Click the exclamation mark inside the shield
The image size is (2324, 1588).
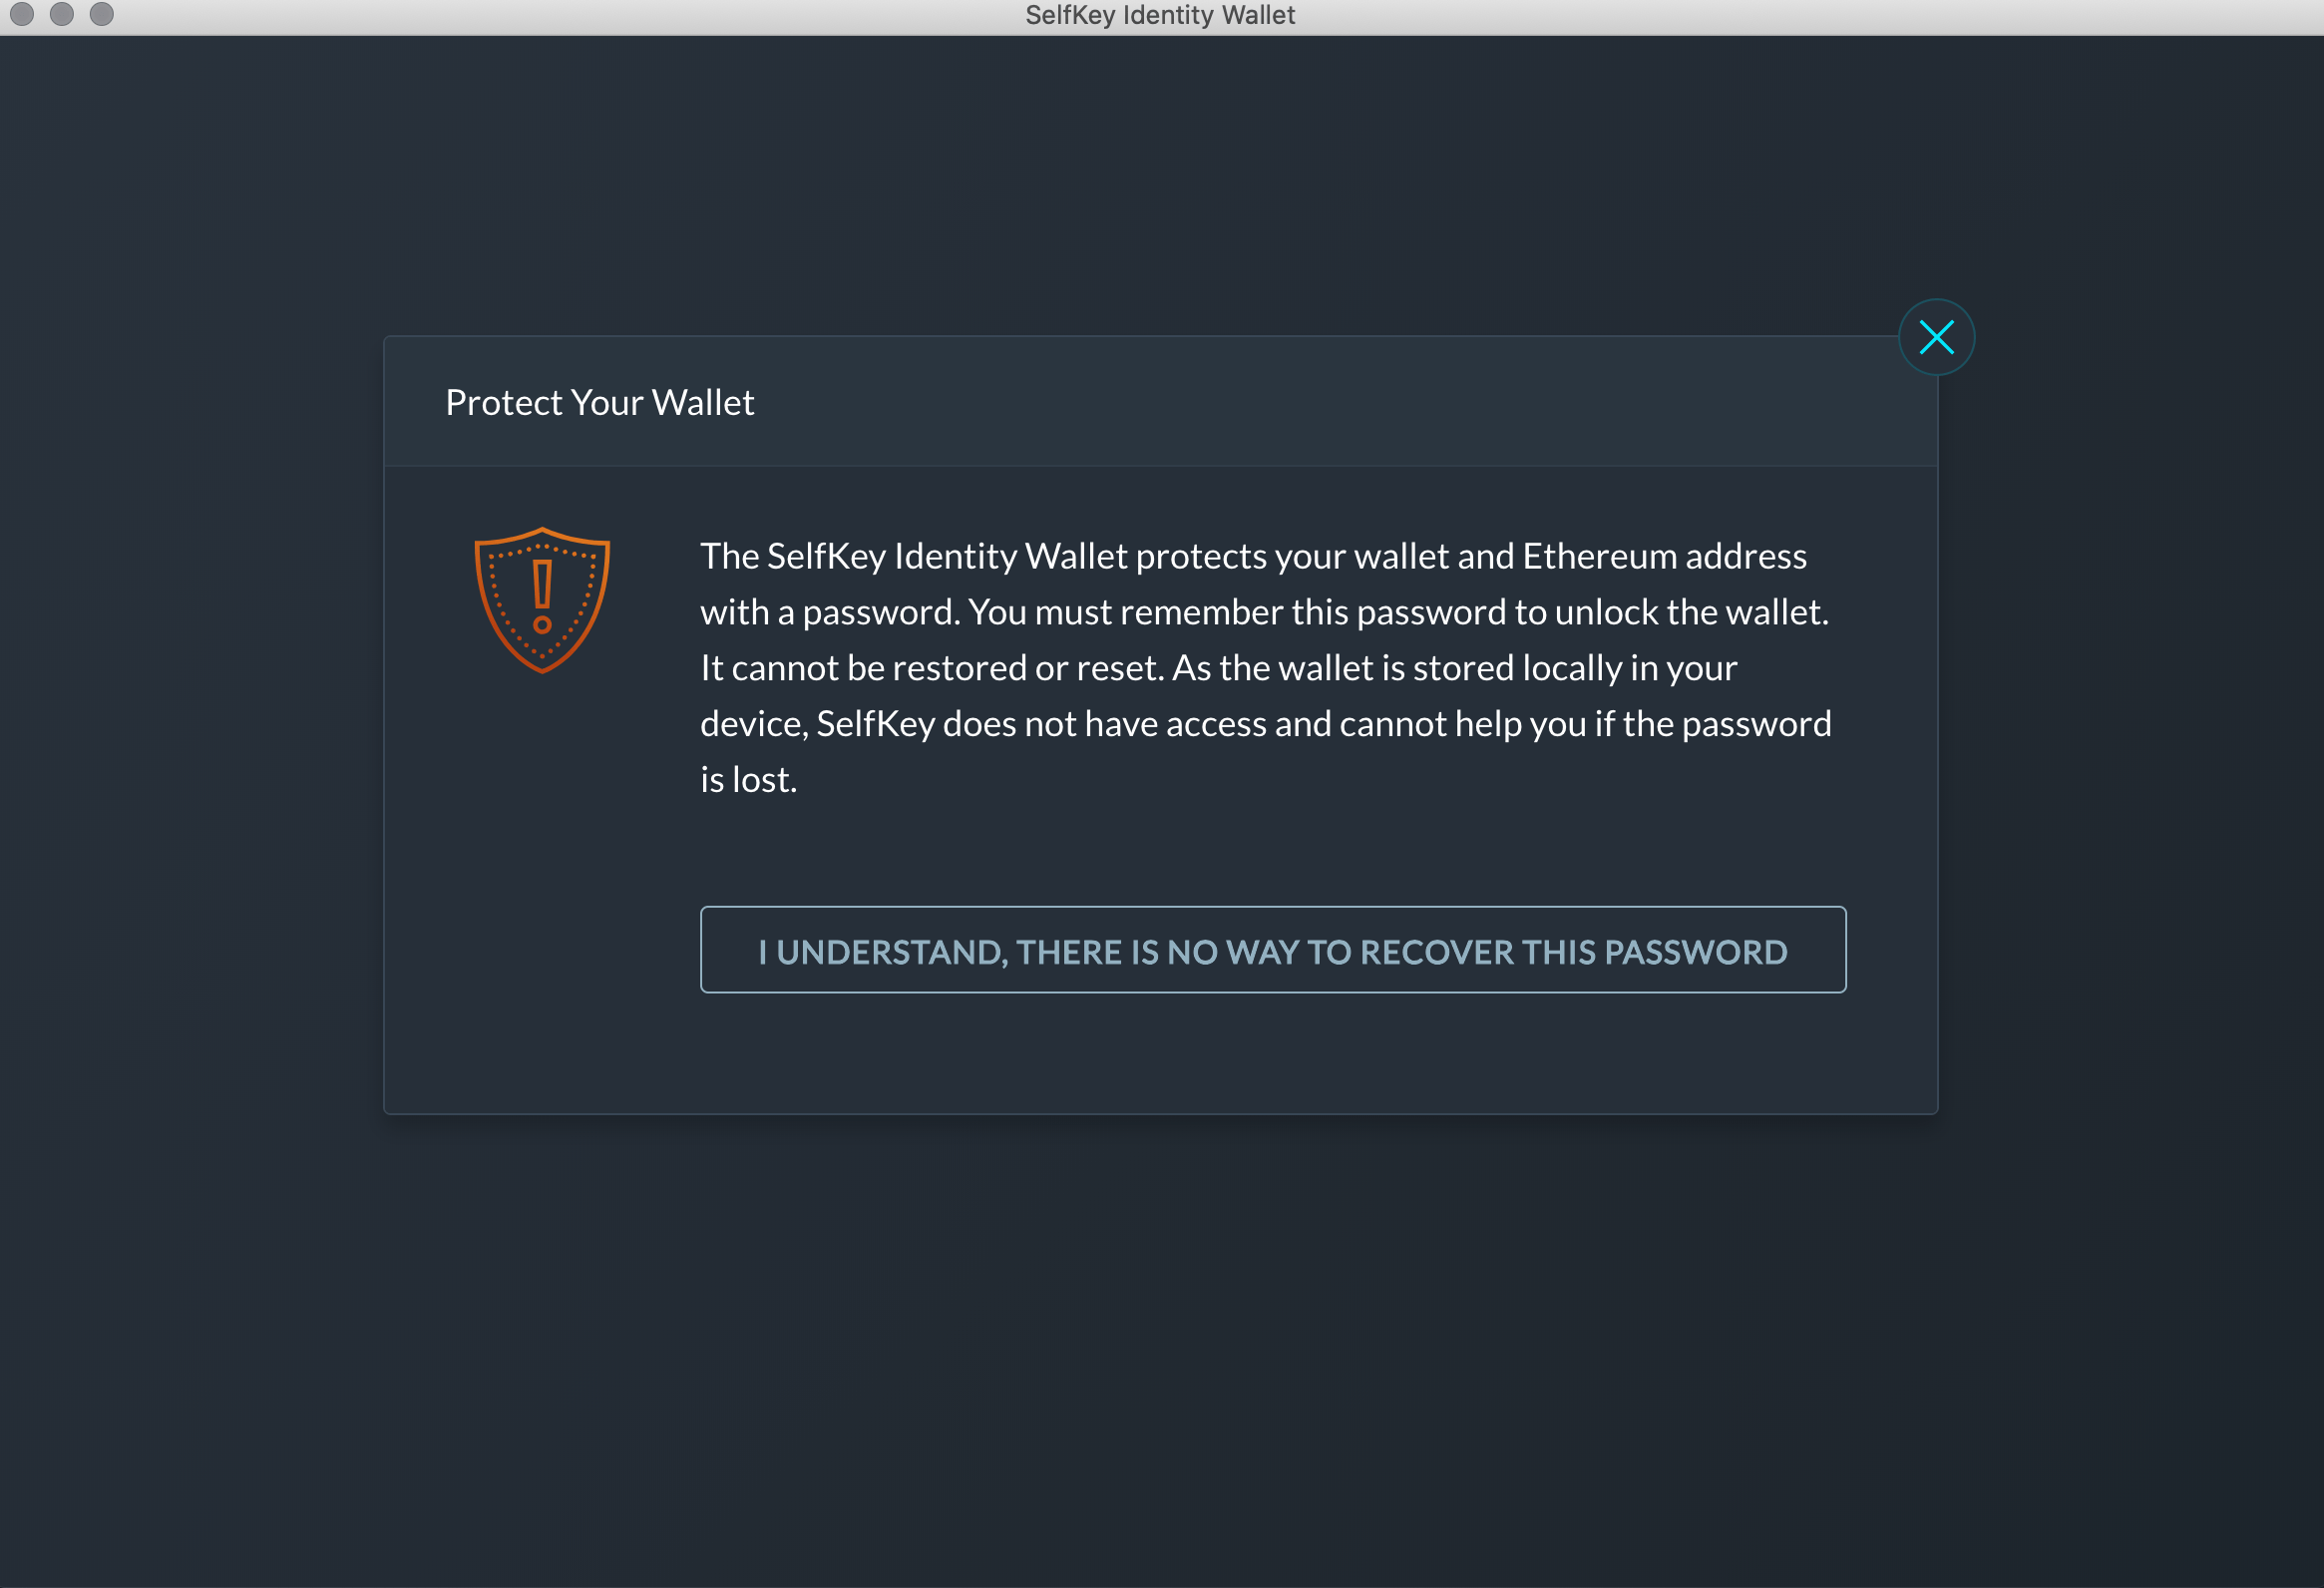pos(542,596)
